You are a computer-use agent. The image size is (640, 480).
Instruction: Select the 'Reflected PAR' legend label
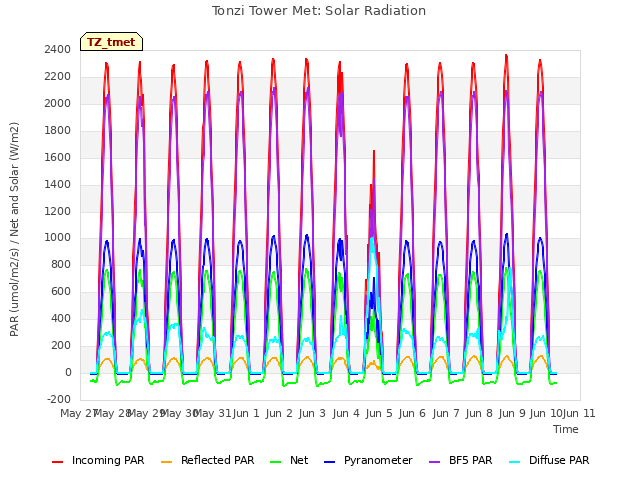(218, 460)
